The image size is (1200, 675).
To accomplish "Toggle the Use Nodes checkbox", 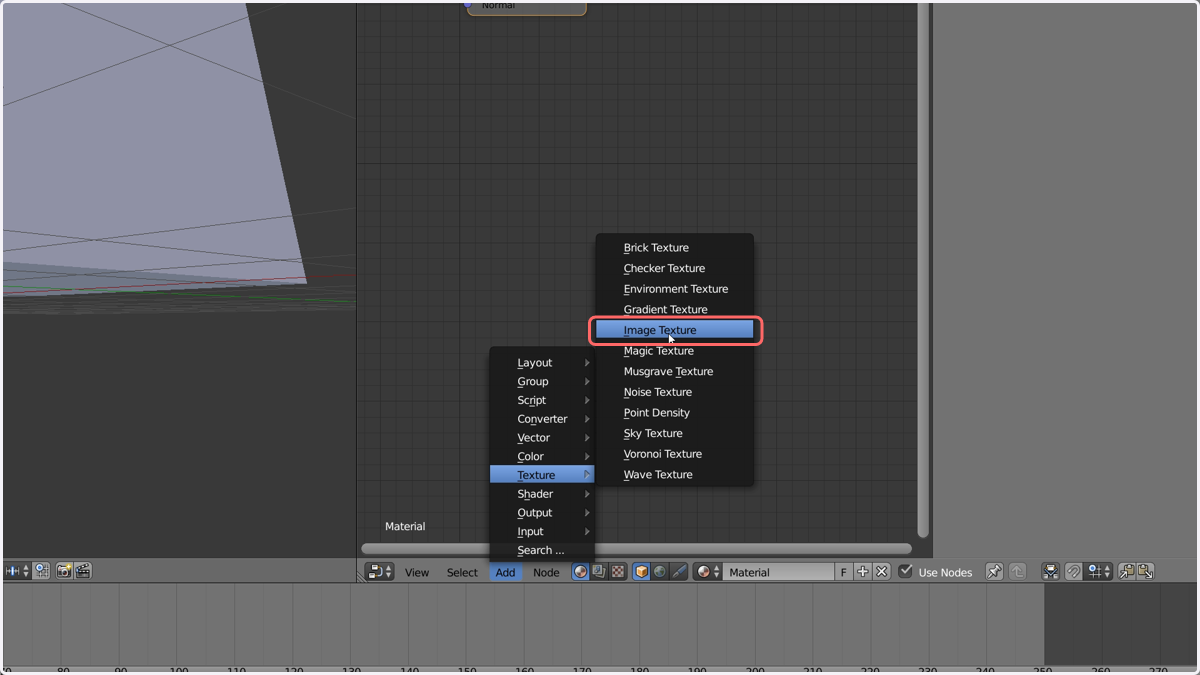I will click(x=906, y=572).
